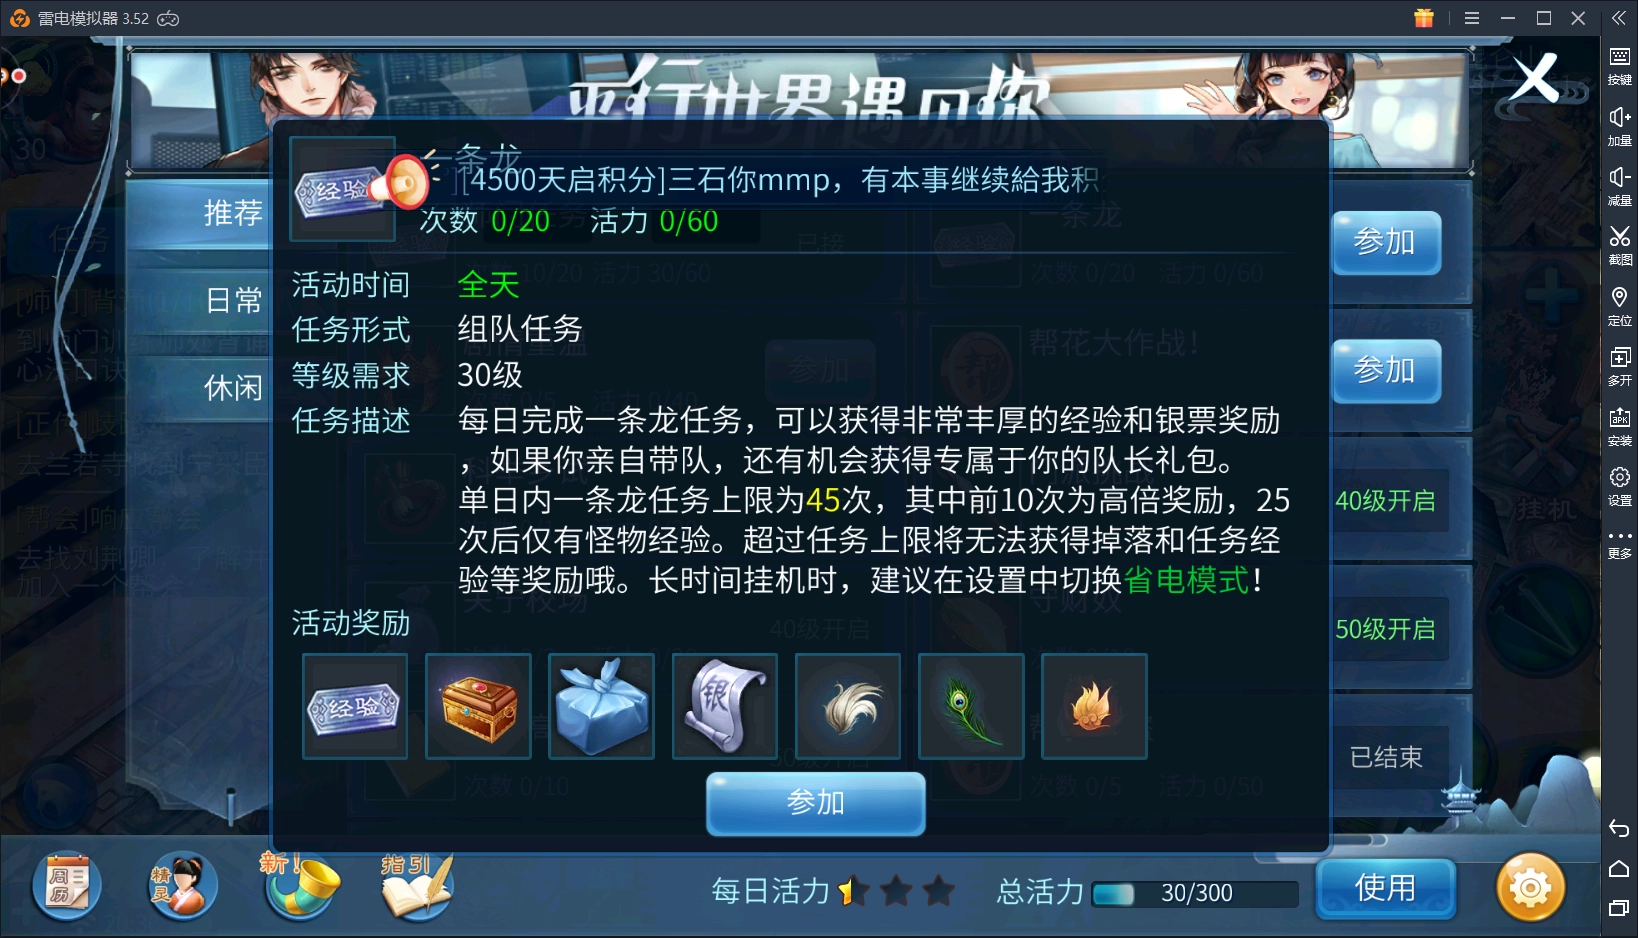Click the experience reward icon
This screenshot has width=1638, height=938.
point(355,707)
